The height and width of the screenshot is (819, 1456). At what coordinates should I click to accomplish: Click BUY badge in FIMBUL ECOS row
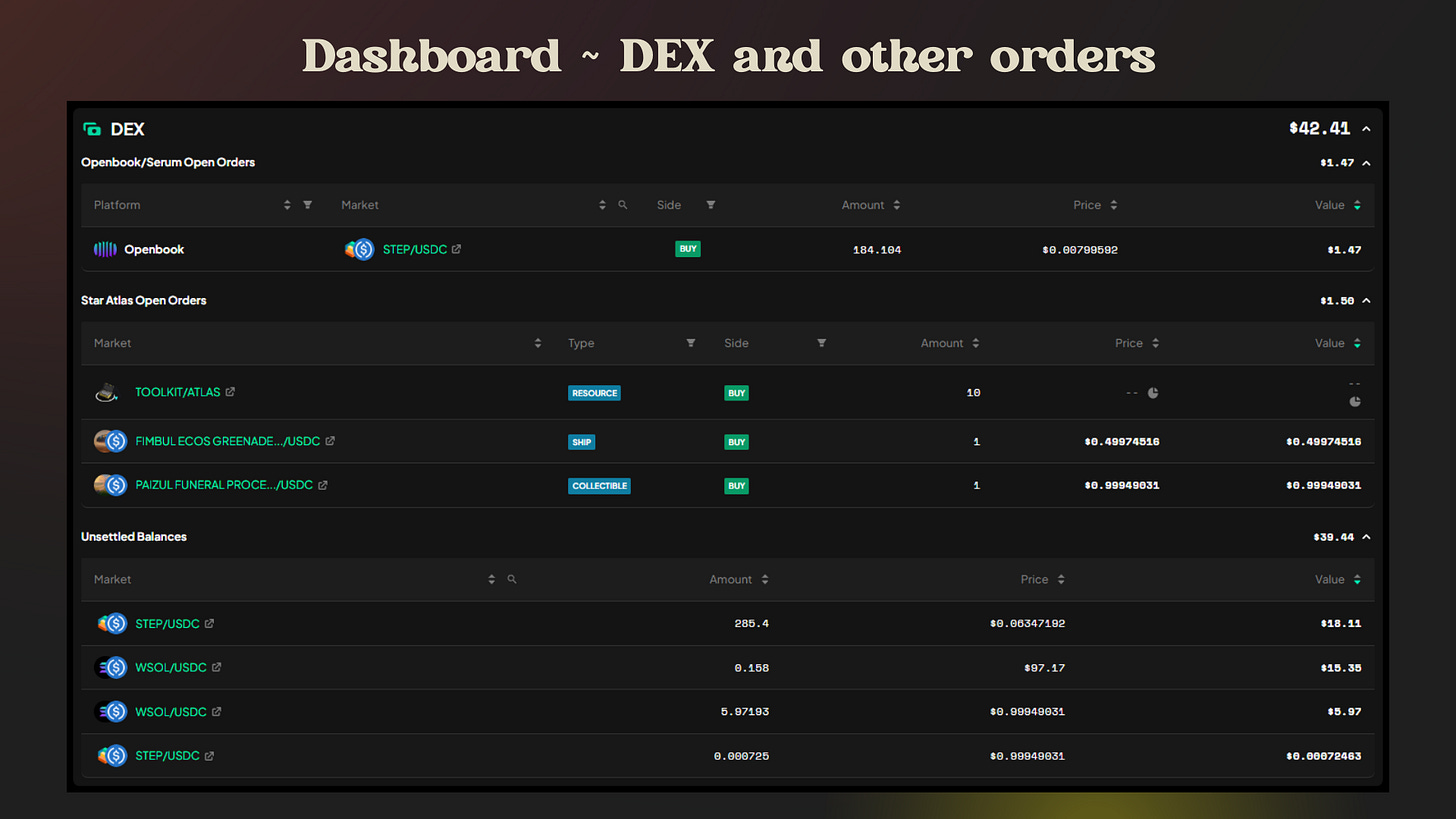point(737,442)
